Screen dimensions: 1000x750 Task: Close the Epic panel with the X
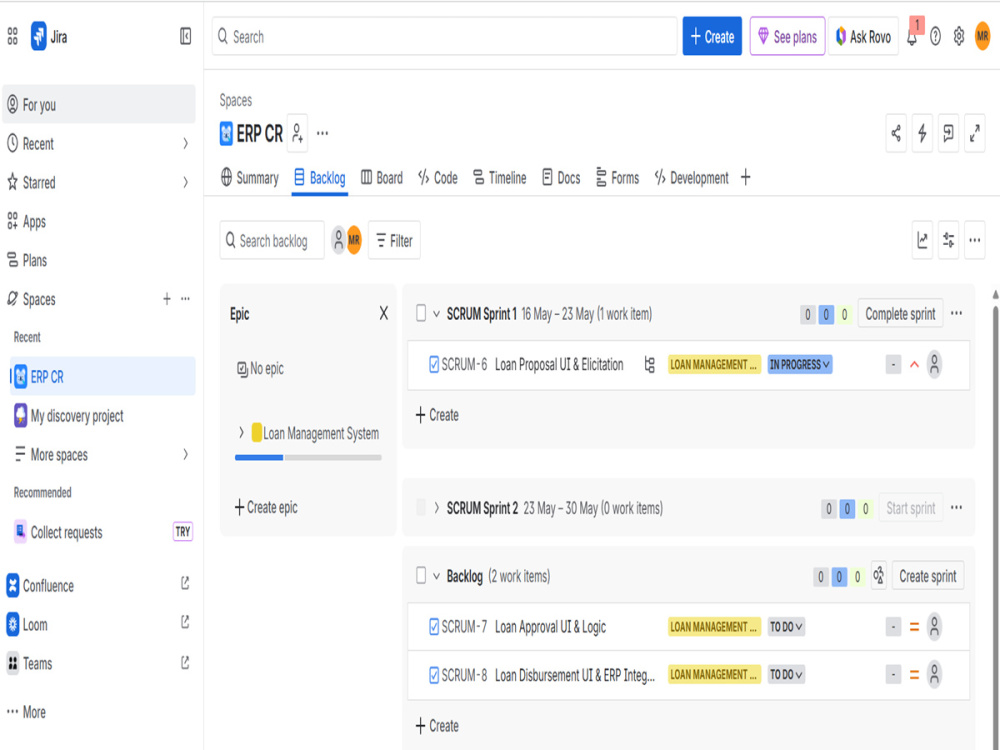[383, 313]
